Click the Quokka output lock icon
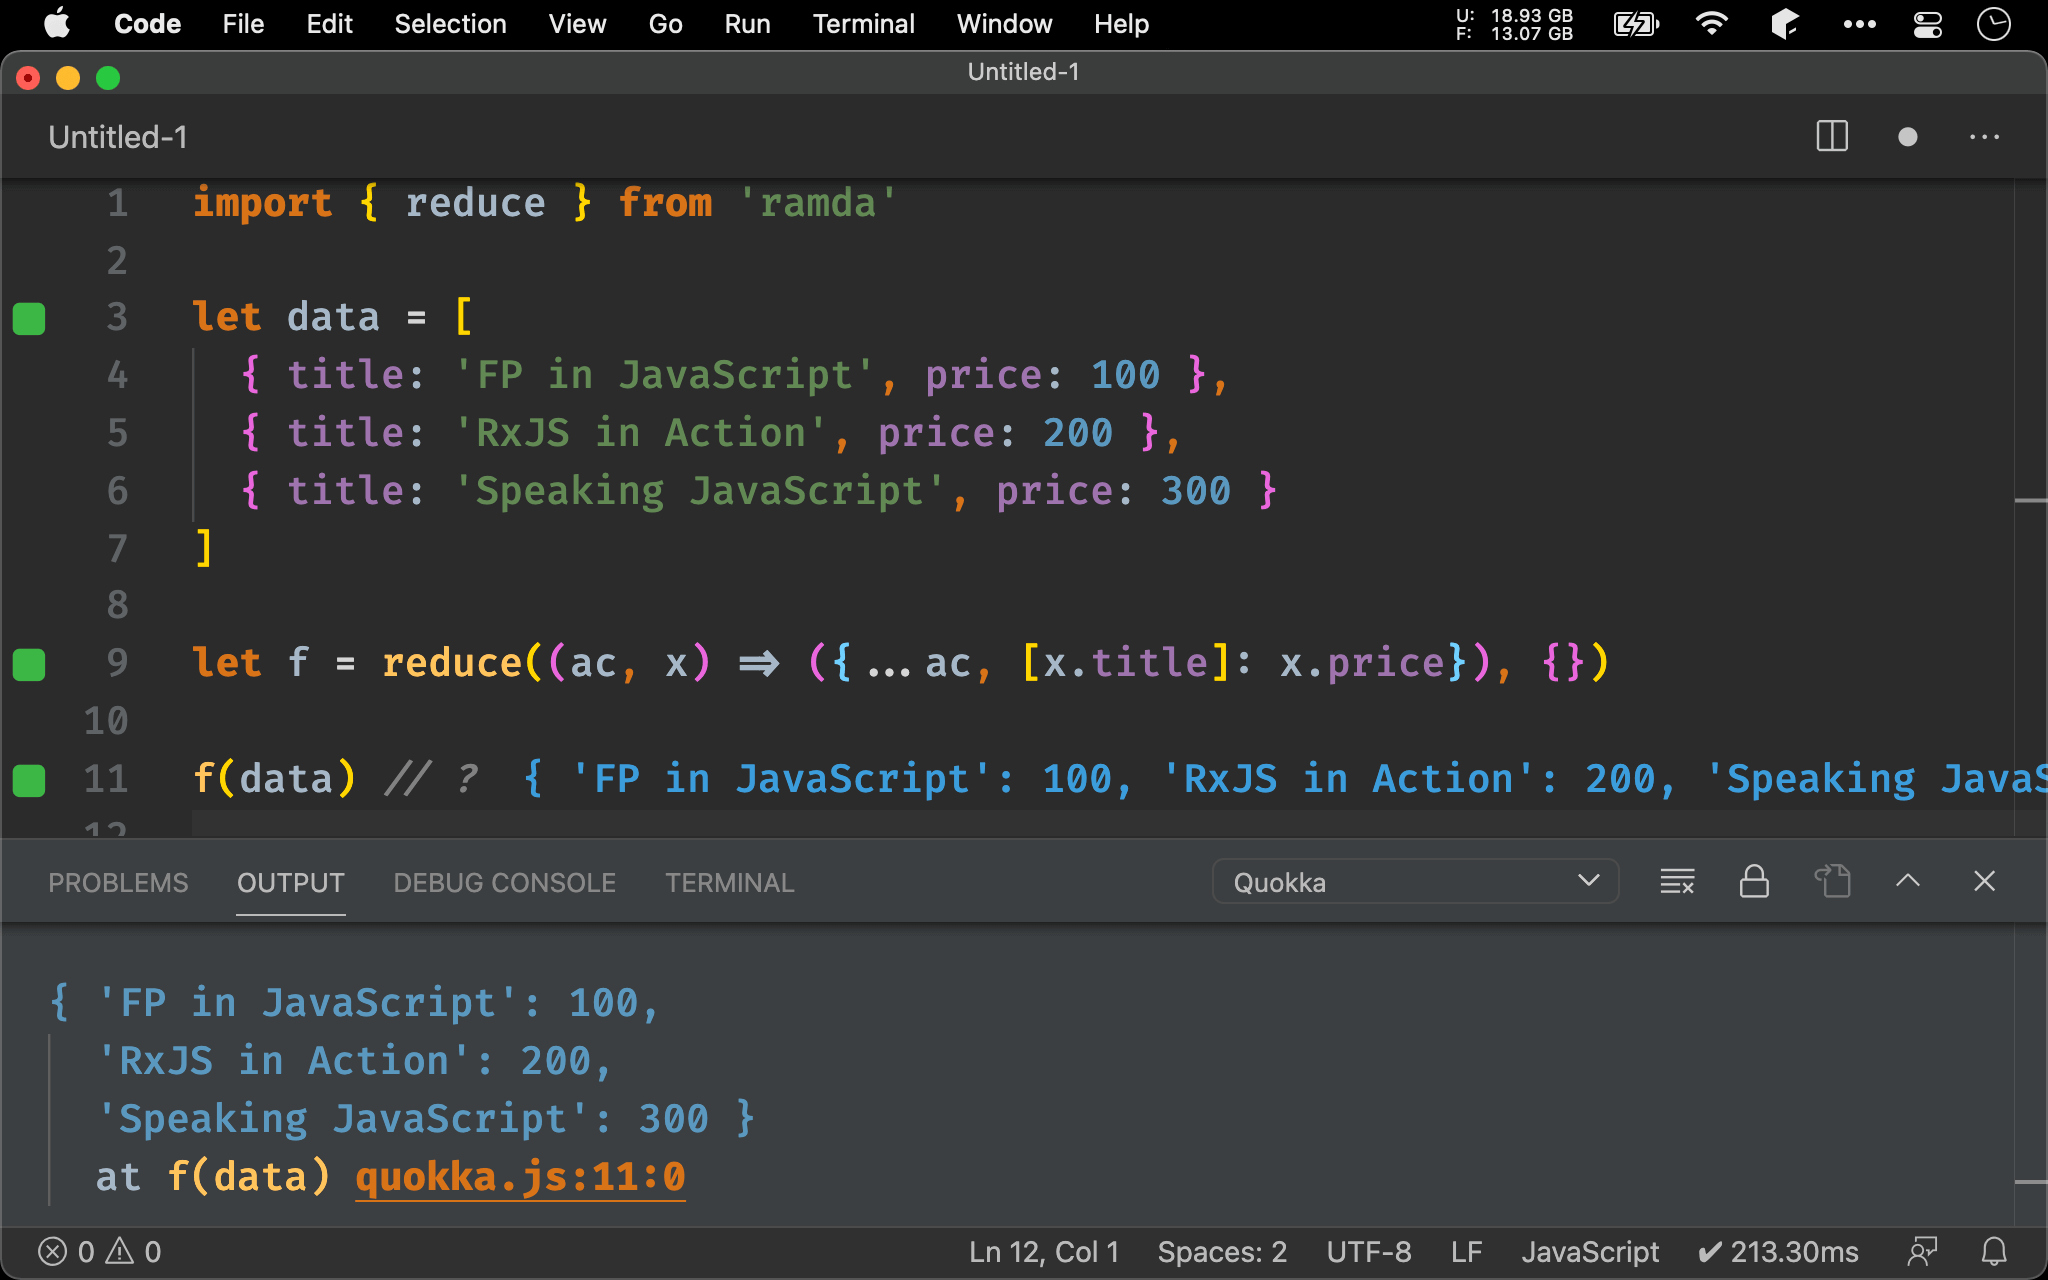 click(x=1753, y=883)
